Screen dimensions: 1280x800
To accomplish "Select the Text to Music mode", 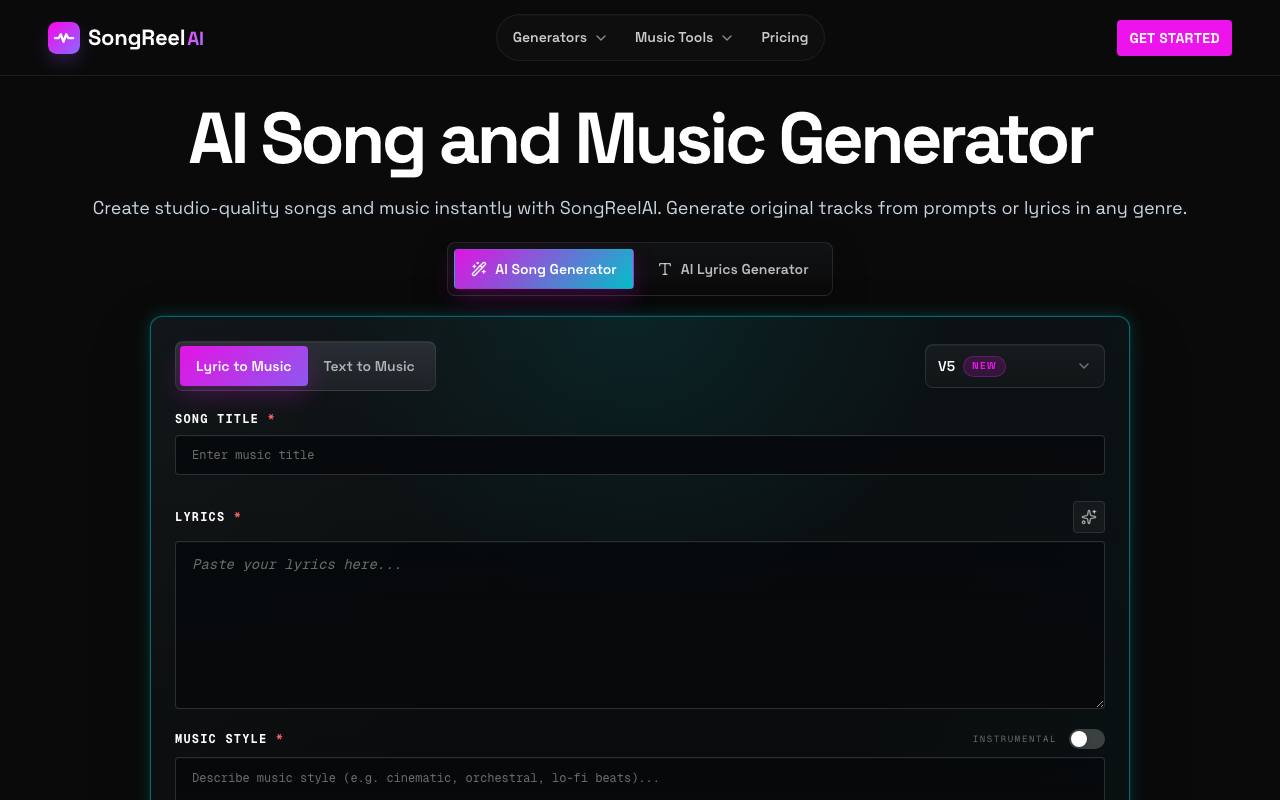I will [x=369, y=366].
